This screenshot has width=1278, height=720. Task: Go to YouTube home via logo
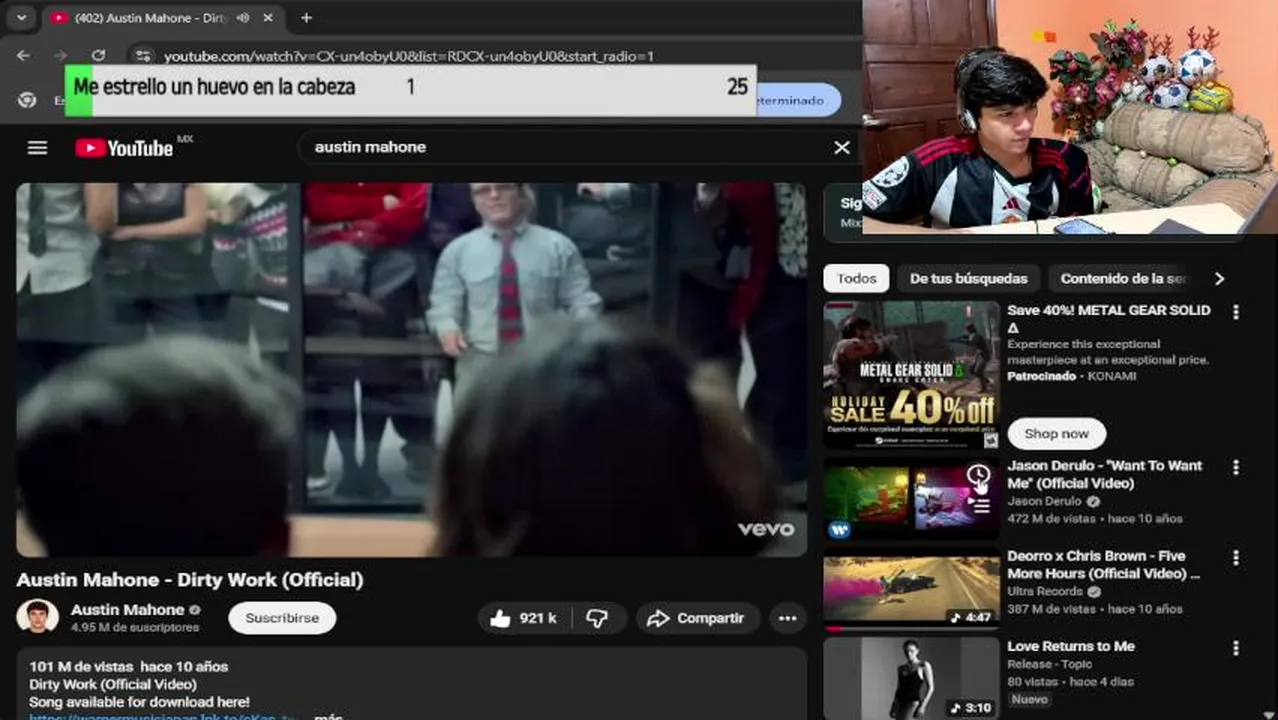[x=125, y=148]
